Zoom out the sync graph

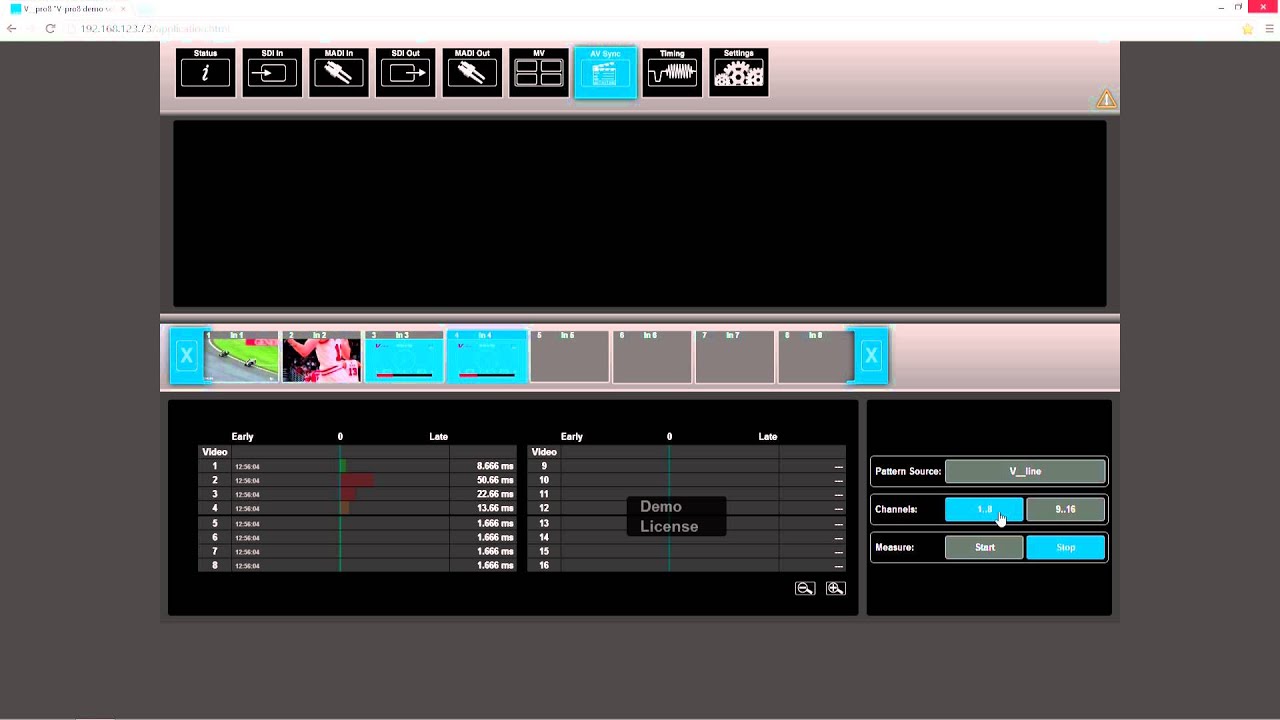tap(805, 589)
